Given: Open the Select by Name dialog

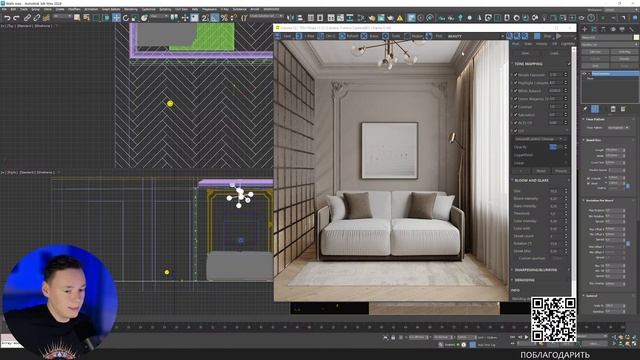Looking at the screenshot, I should tap(87, 18).
